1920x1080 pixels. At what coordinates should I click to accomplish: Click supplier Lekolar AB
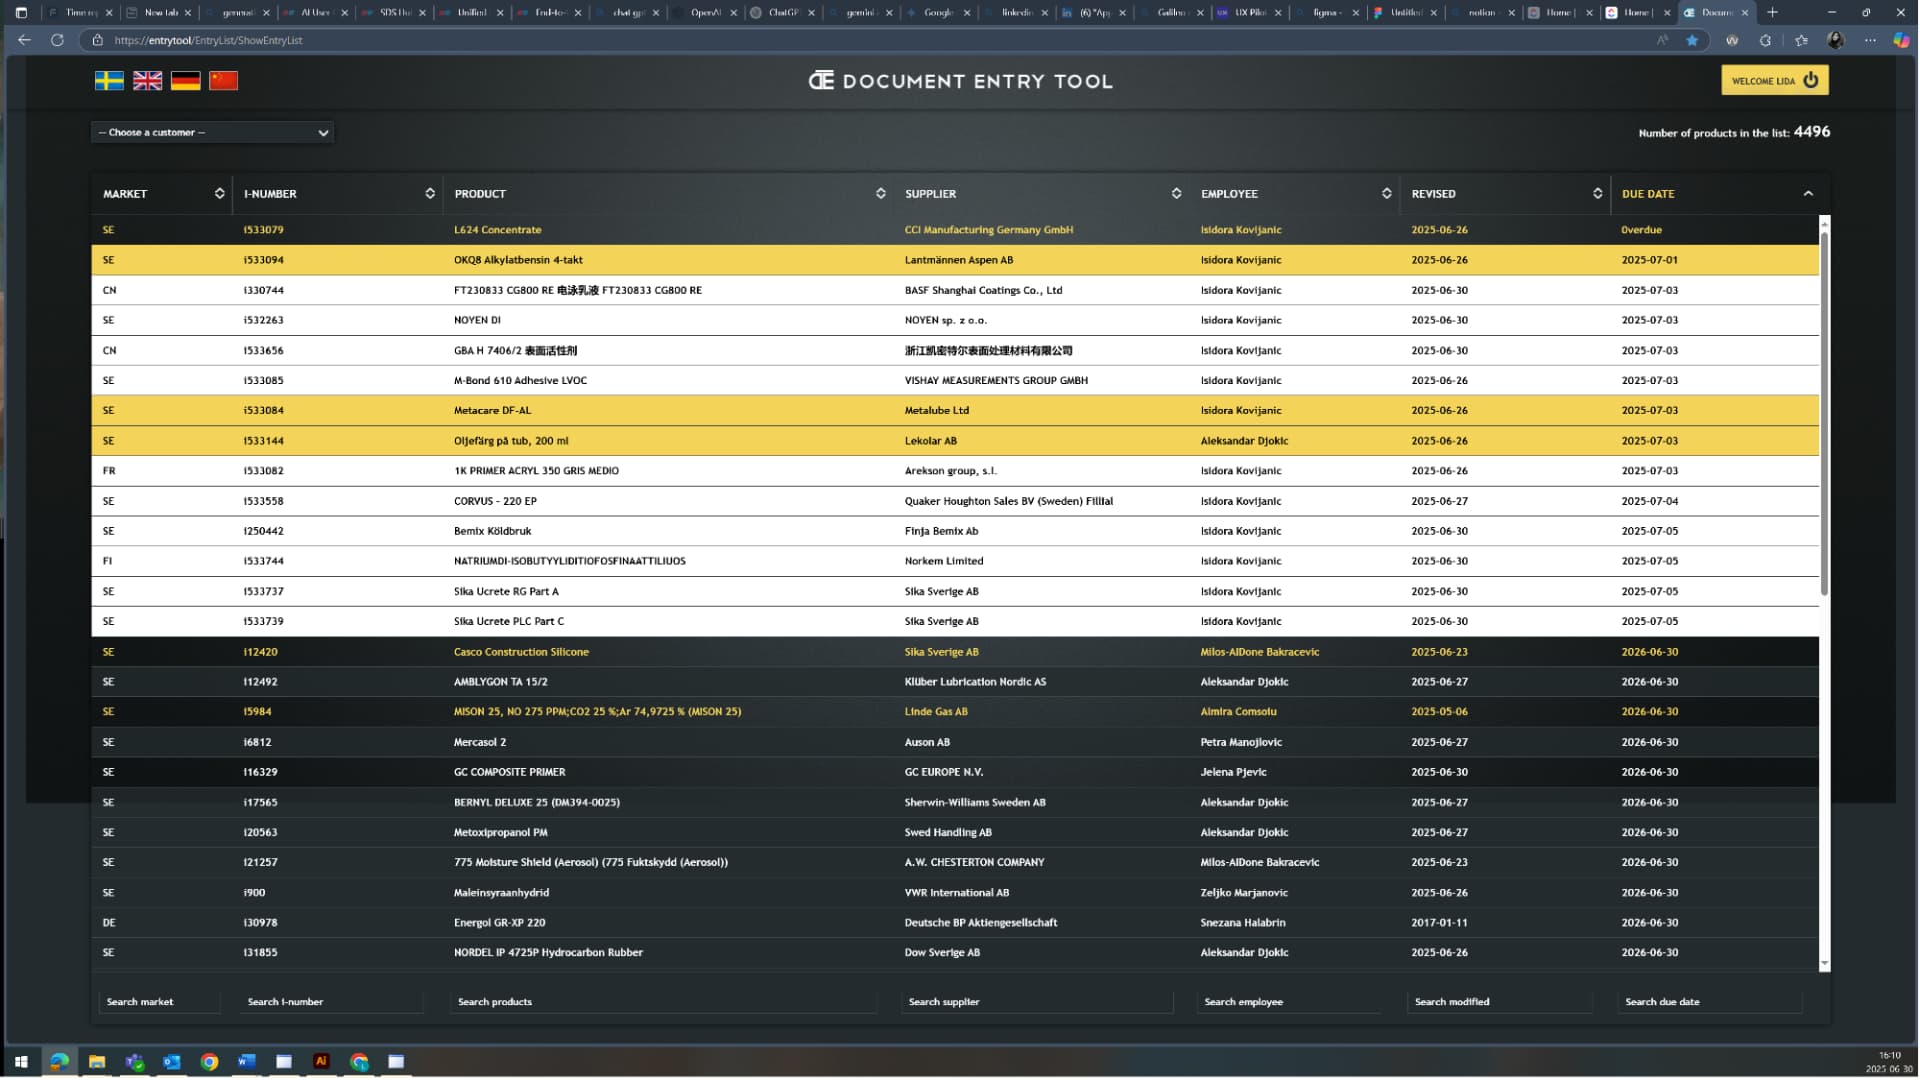point(930,441)
